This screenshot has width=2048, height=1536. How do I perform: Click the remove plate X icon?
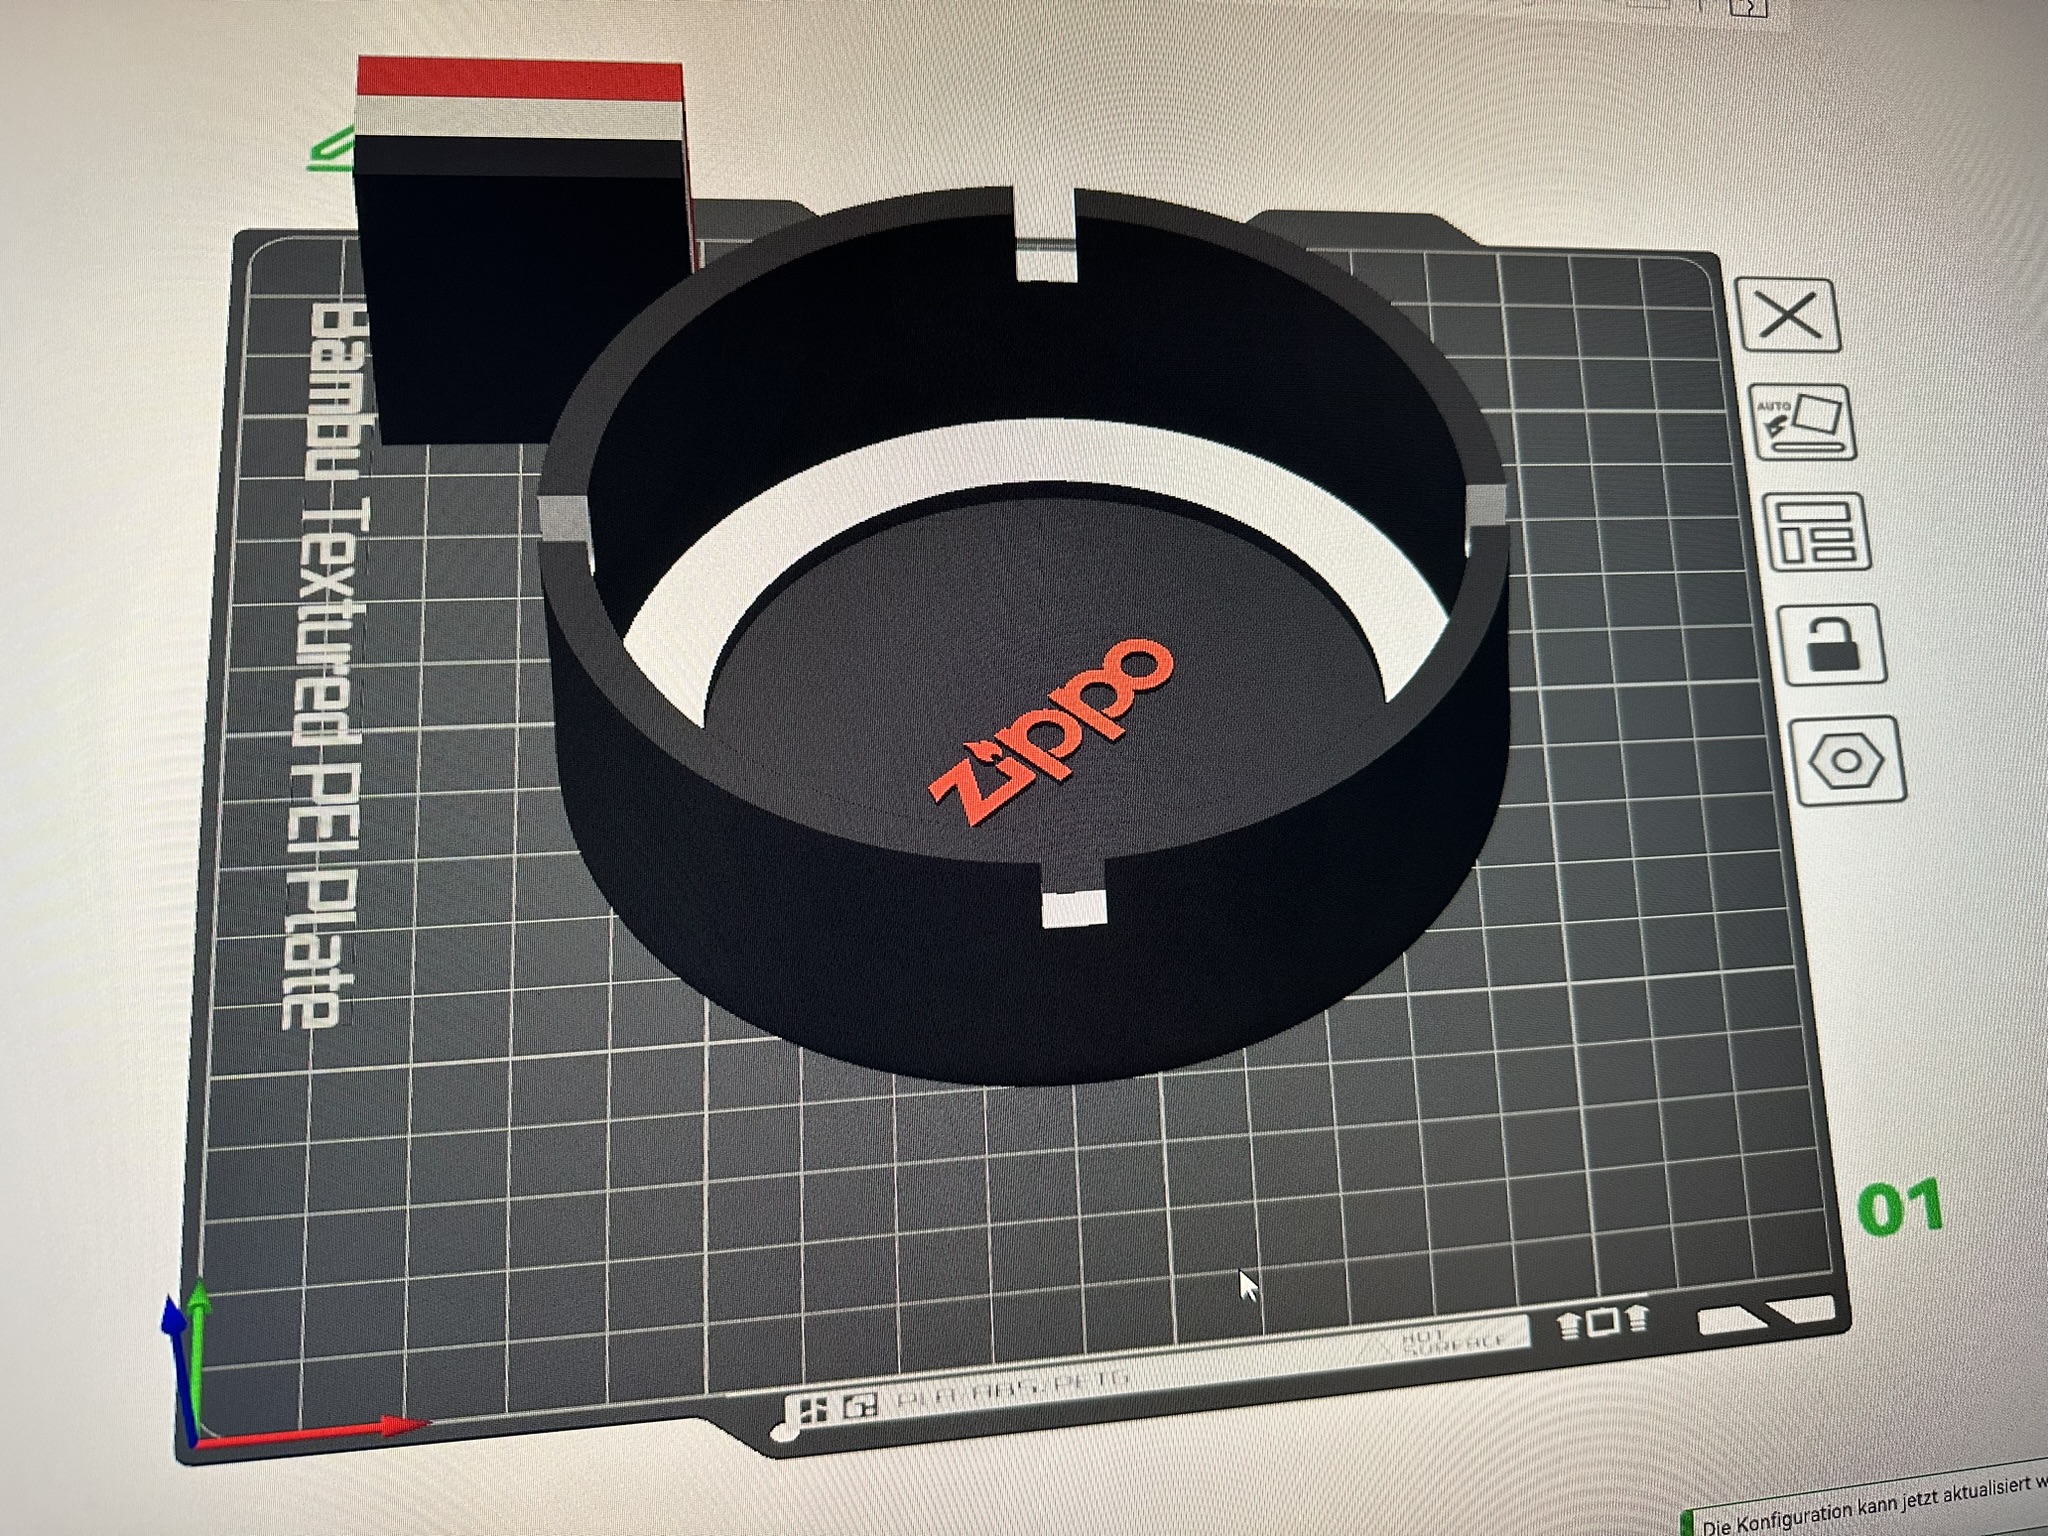(x=1789, y=316)
